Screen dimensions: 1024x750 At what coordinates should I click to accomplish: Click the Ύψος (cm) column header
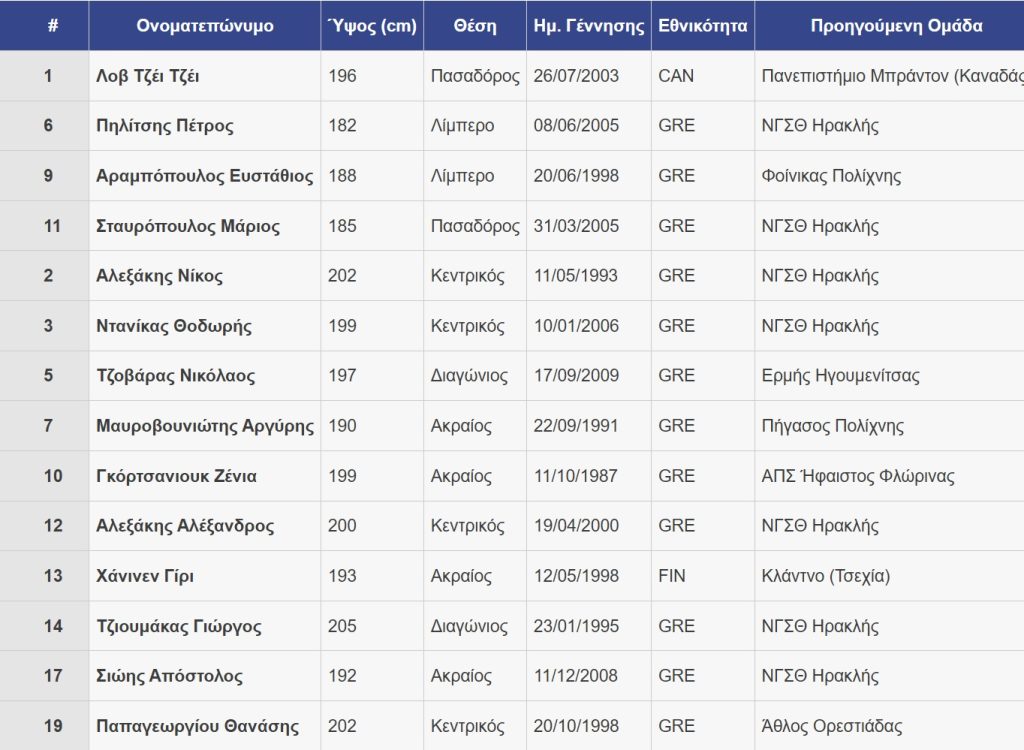(372, 26)
